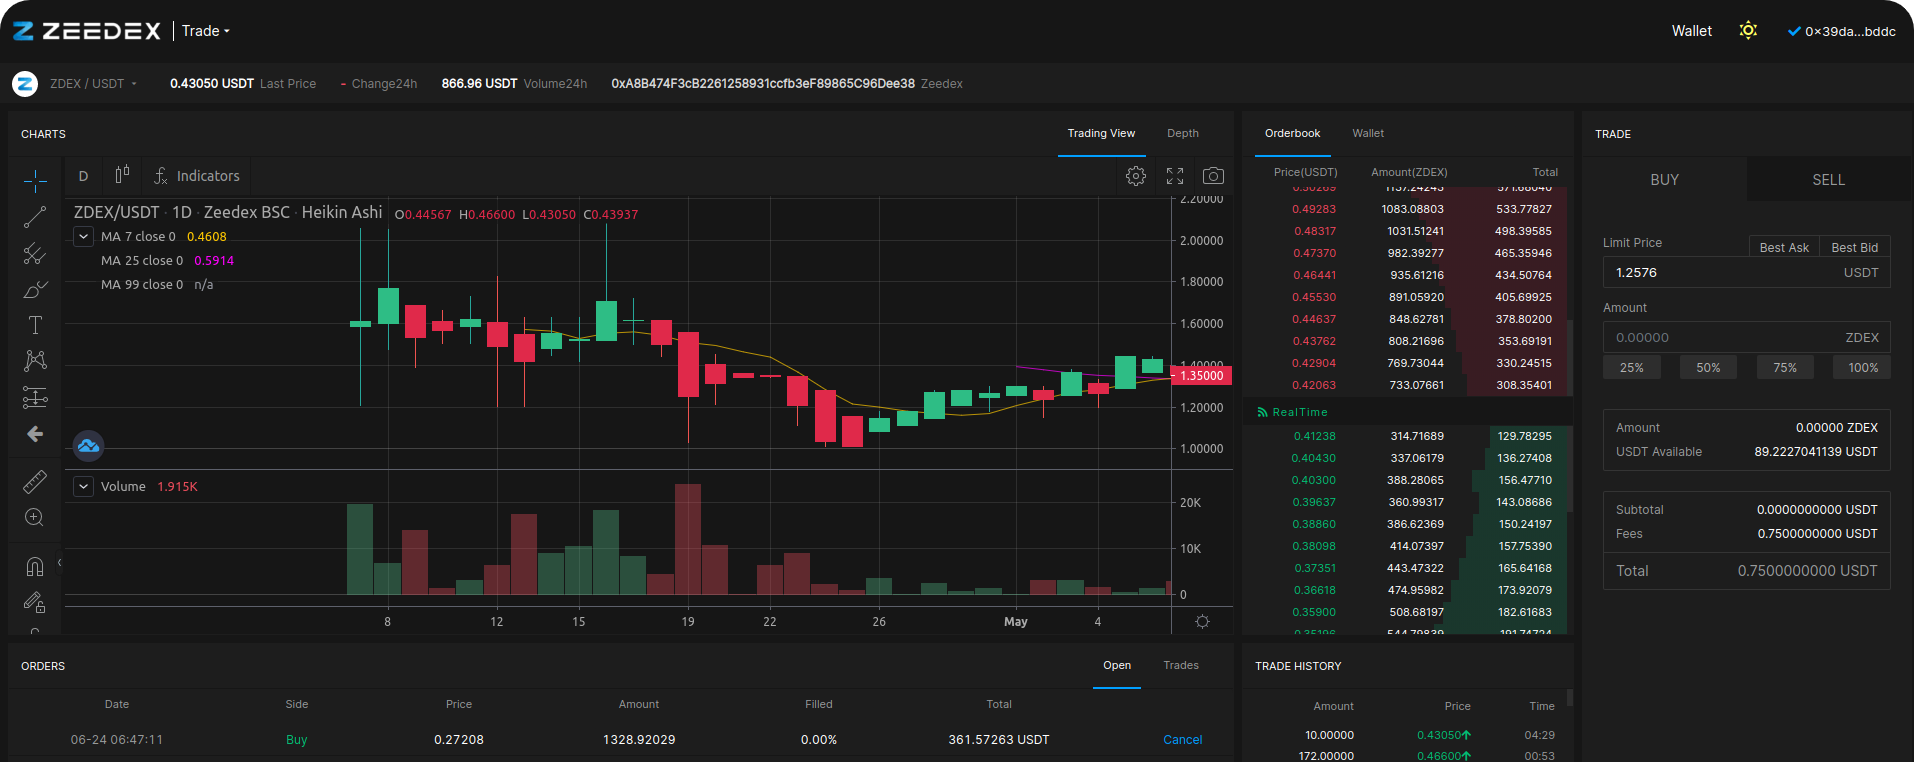
Task: Cancel the open Buy order
Action: 1182,740
